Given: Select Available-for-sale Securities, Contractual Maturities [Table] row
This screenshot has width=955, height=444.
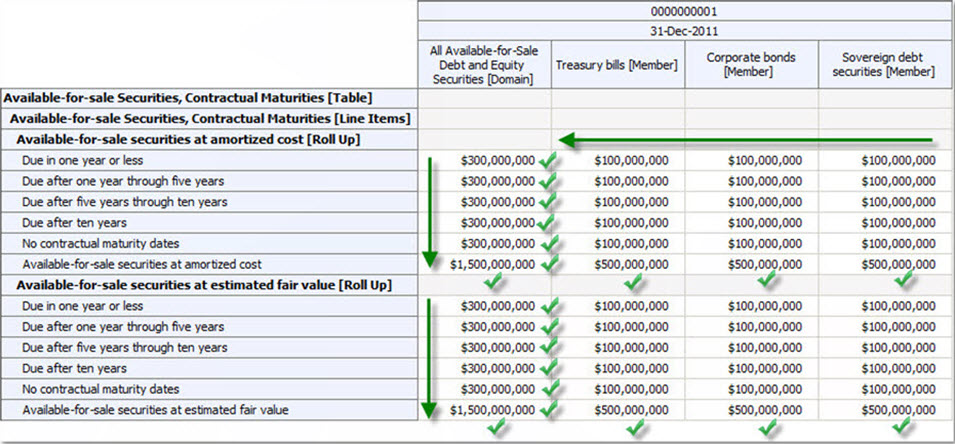Looking at the screenshot, I should pyautogui.click(x=209, y=98).
